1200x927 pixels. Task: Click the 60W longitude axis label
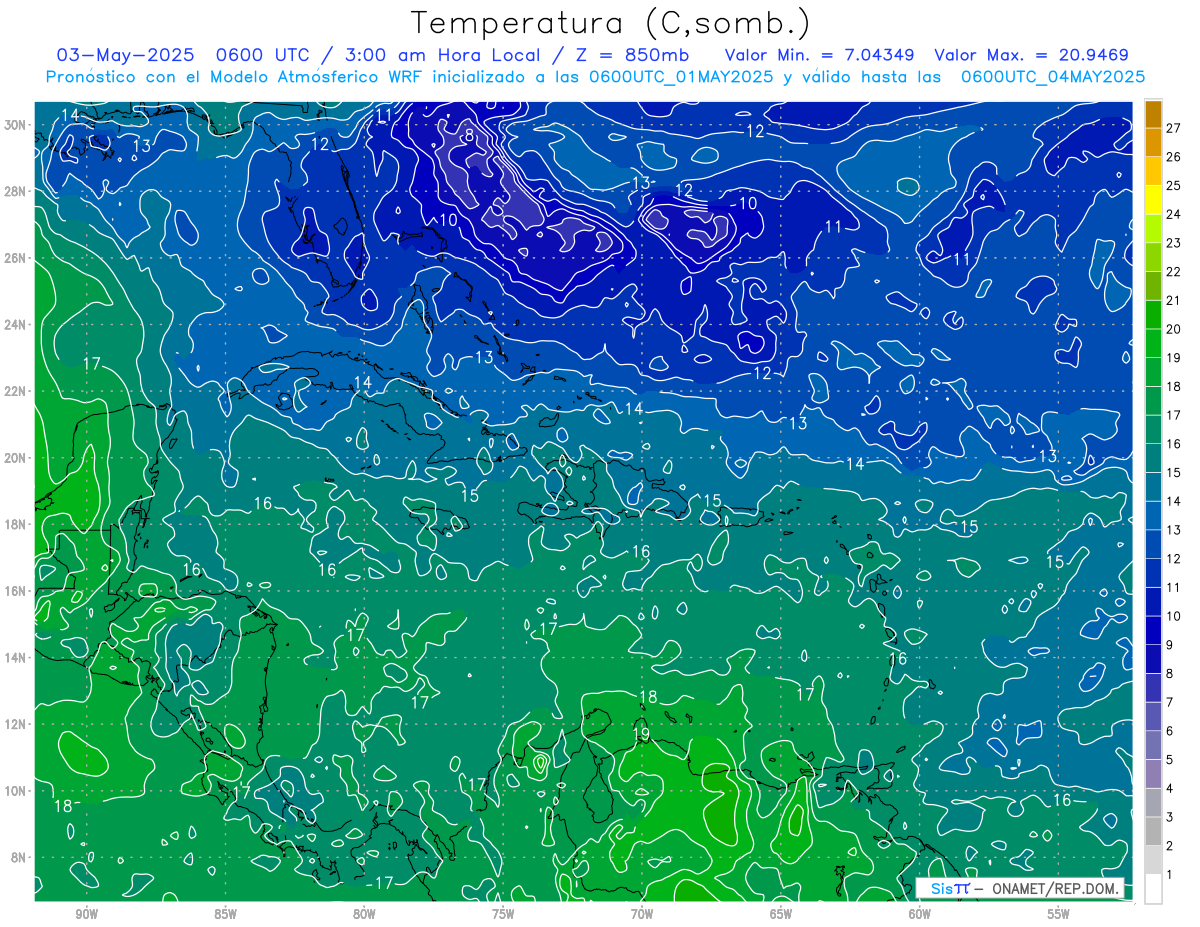pyautogui.click(x=920, y=914)
